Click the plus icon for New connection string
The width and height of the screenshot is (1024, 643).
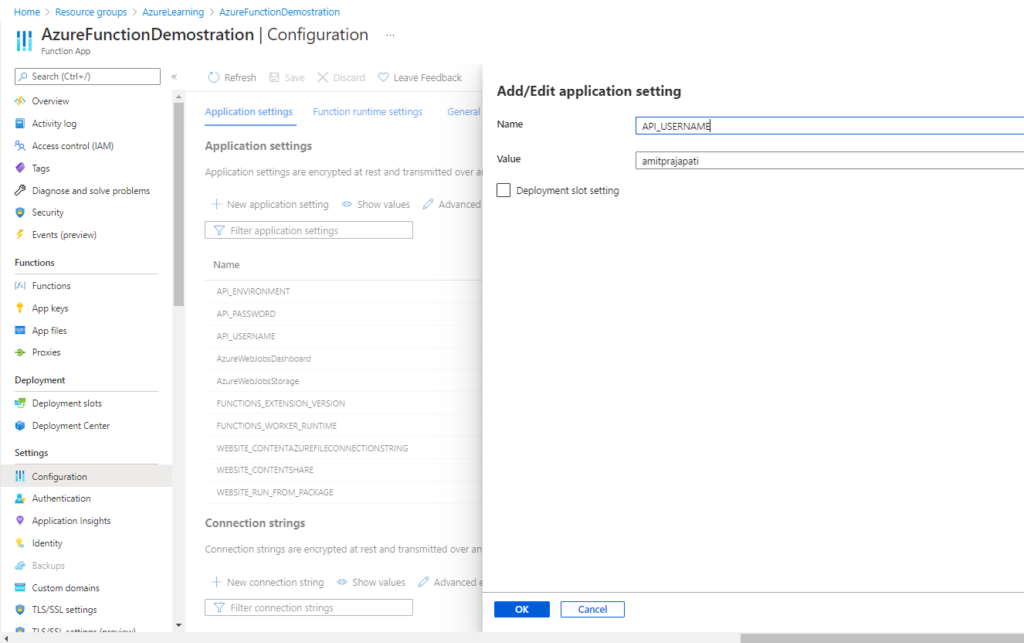216,582
